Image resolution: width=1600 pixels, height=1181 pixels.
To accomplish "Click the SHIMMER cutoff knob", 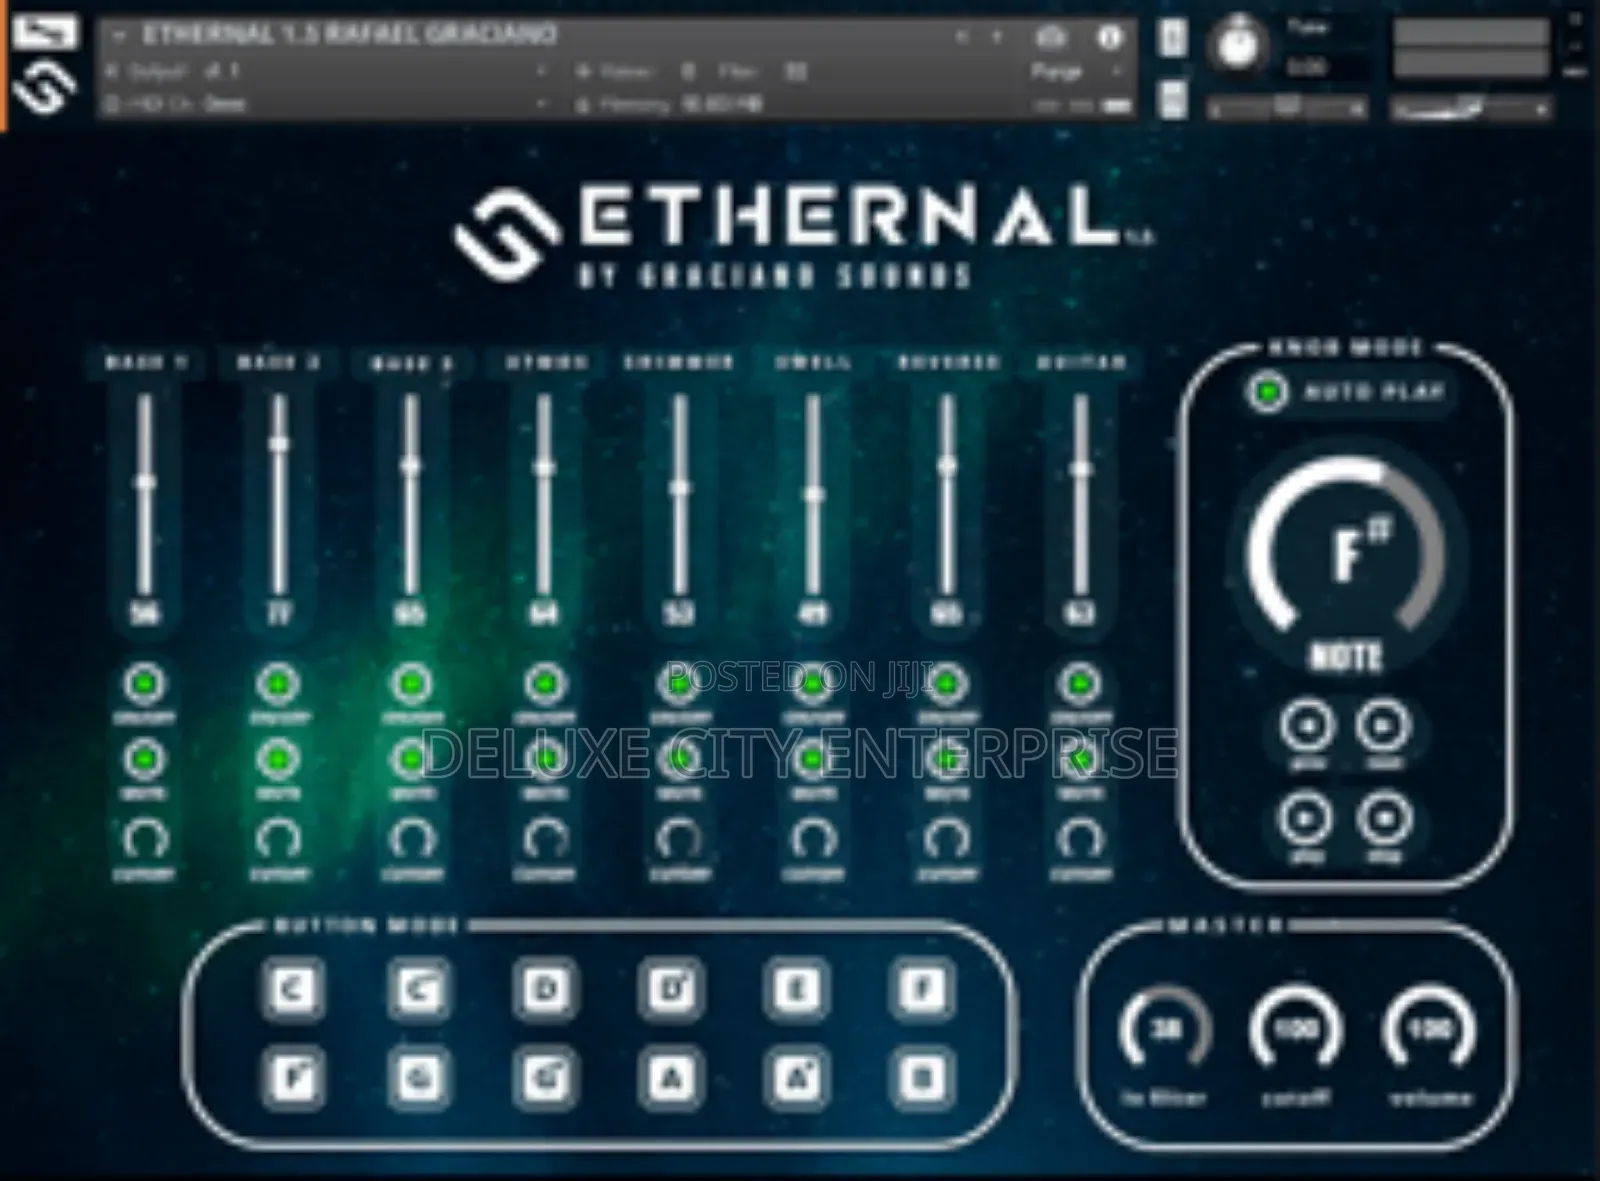I will (x=679, y=838).
